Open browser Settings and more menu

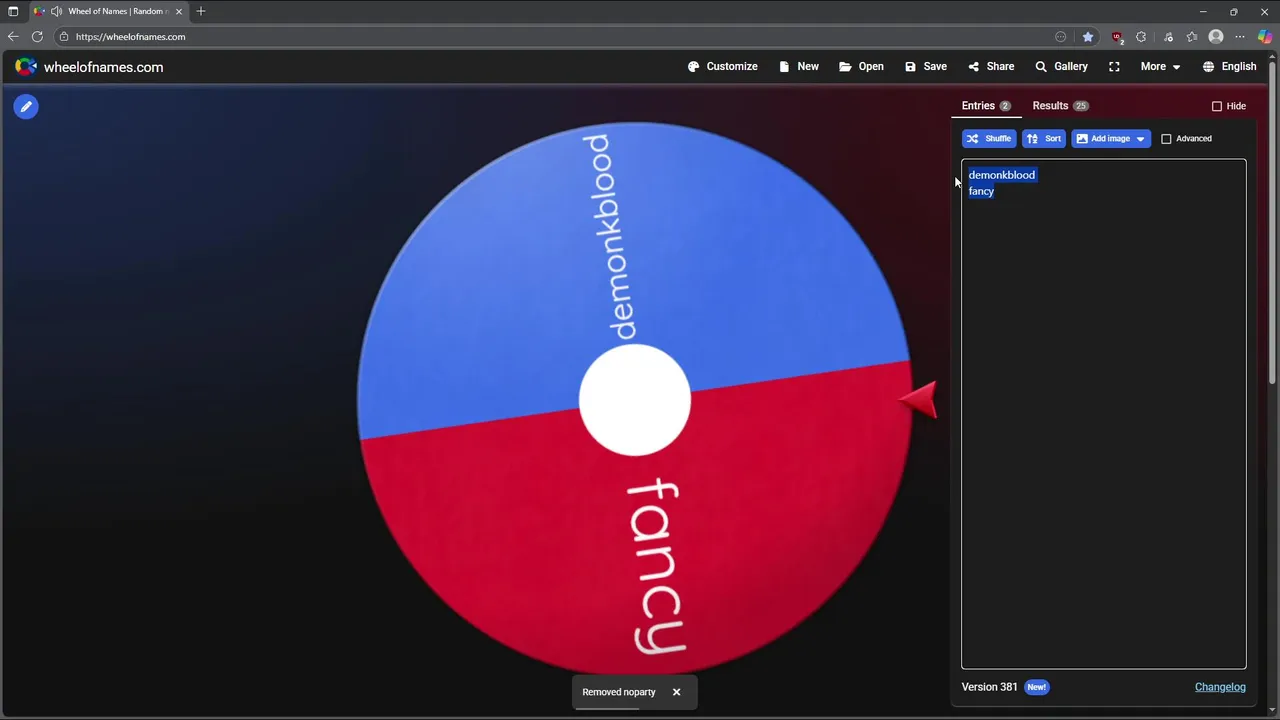pos(1240,37)
